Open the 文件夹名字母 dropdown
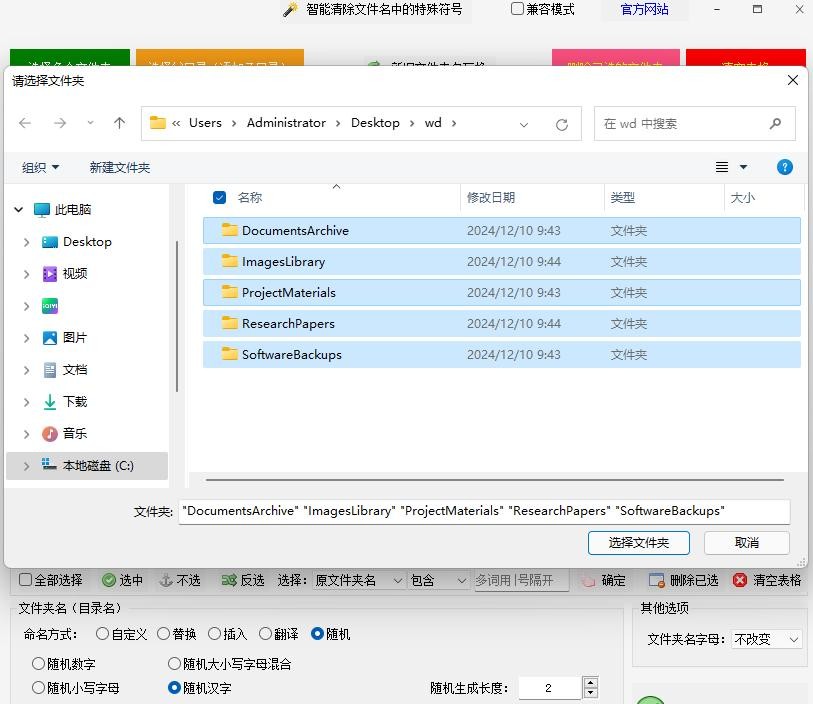The height and width of the screenshot is (704, 813). click(767, 639)
